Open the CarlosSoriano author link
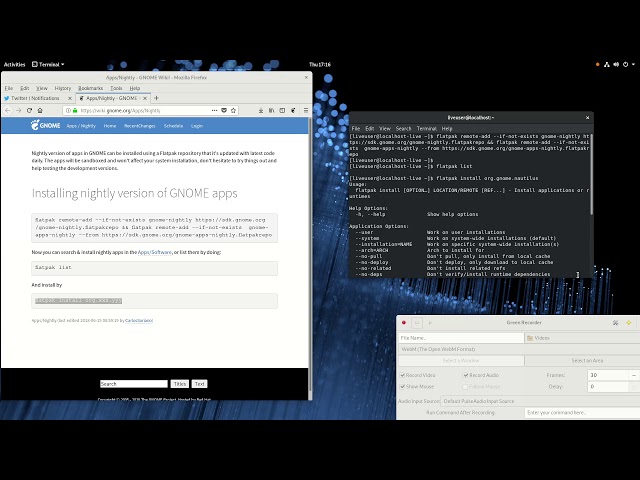 click(x=139, y=320)
